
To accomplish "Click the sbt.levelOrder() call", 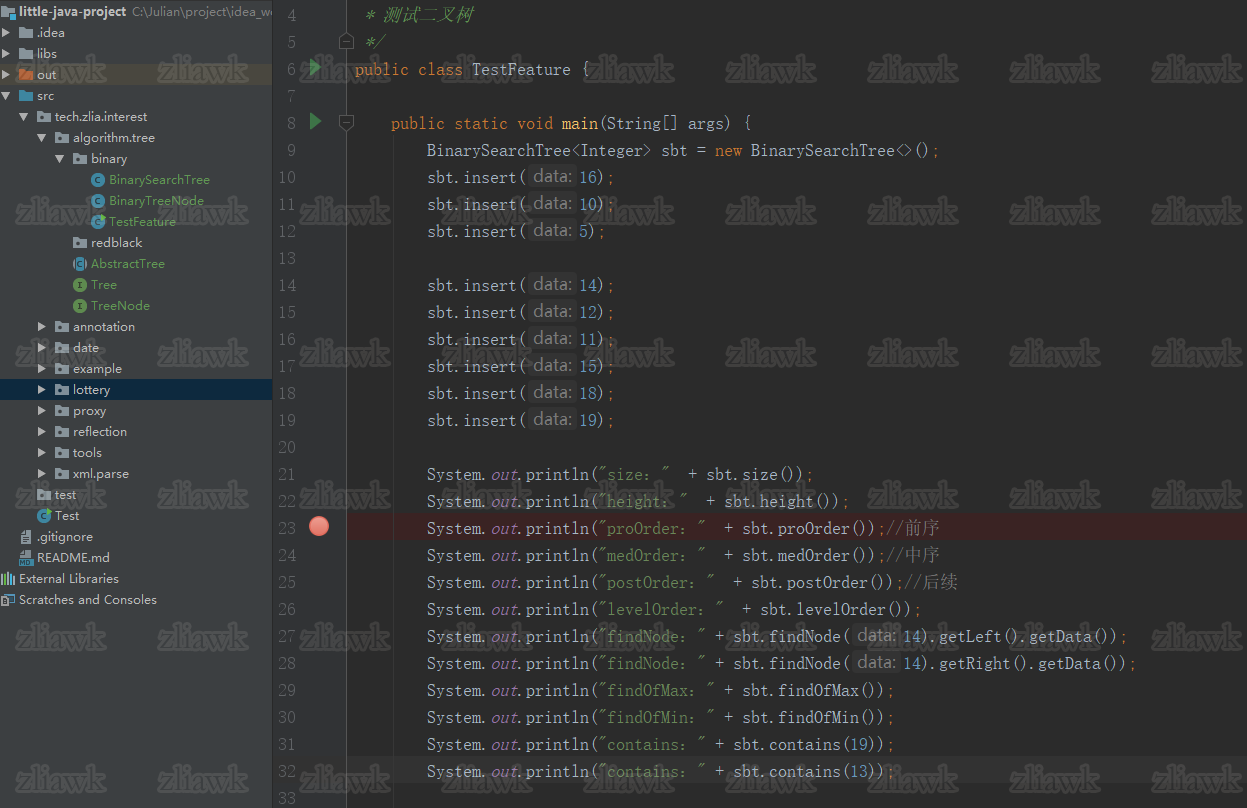I will click(x=836, y=609).
